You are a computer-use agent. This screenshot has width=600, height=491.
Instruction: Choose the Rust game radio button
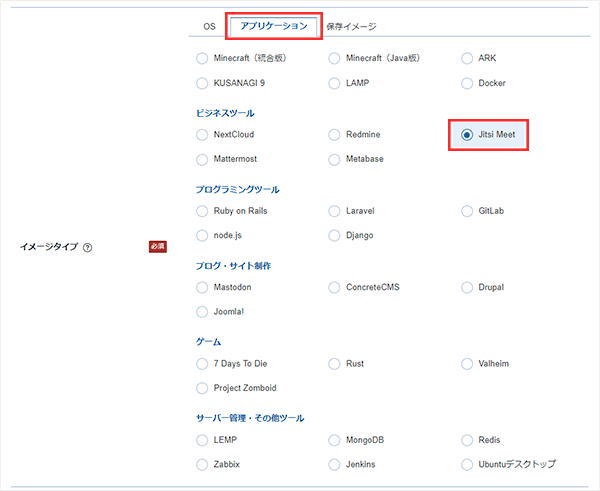point(334,364)
